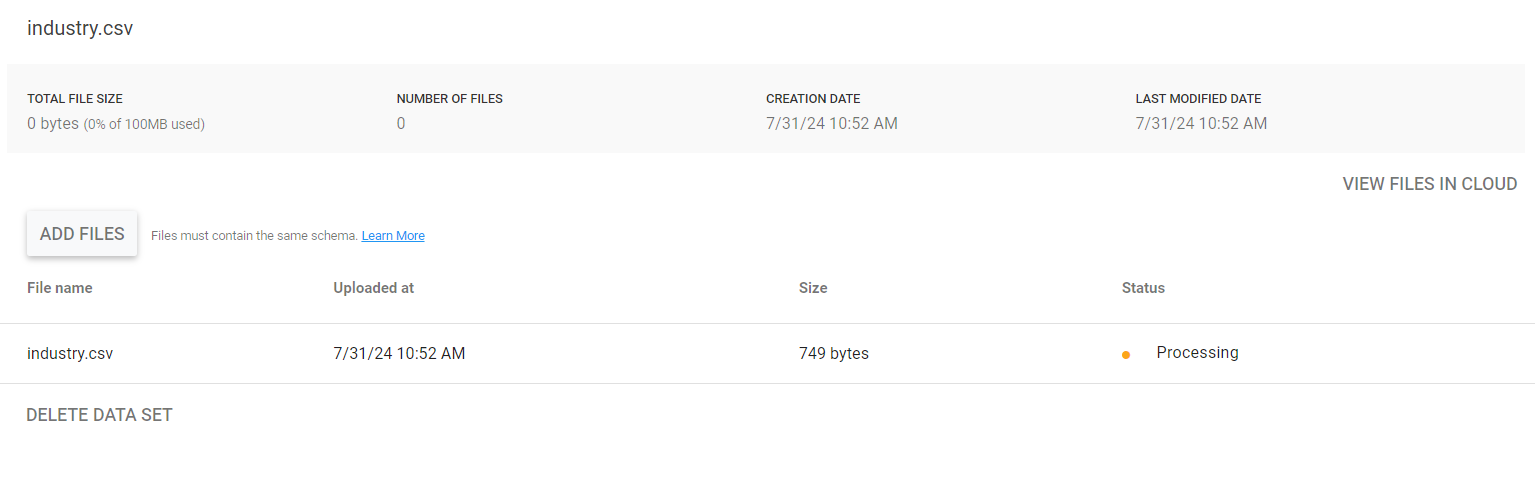Click the File name column header
1540x487 pixels.
coord(60,288)
